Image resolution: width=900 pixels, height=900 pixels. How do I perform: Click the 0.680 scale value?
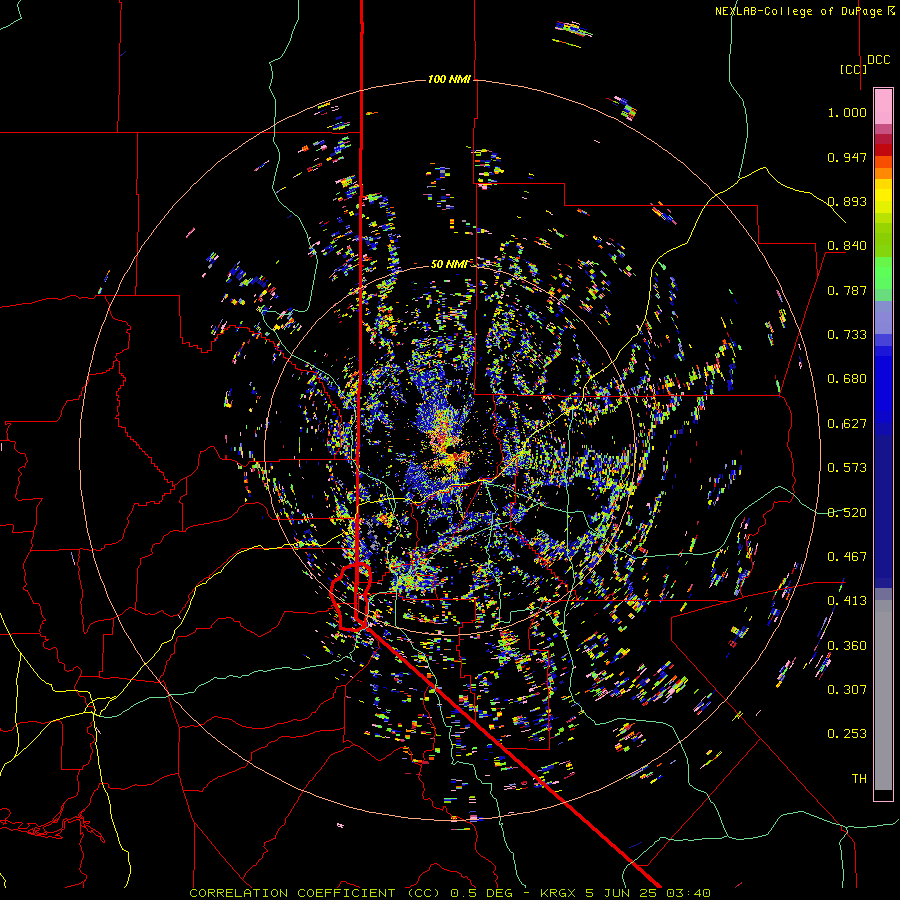847,379
